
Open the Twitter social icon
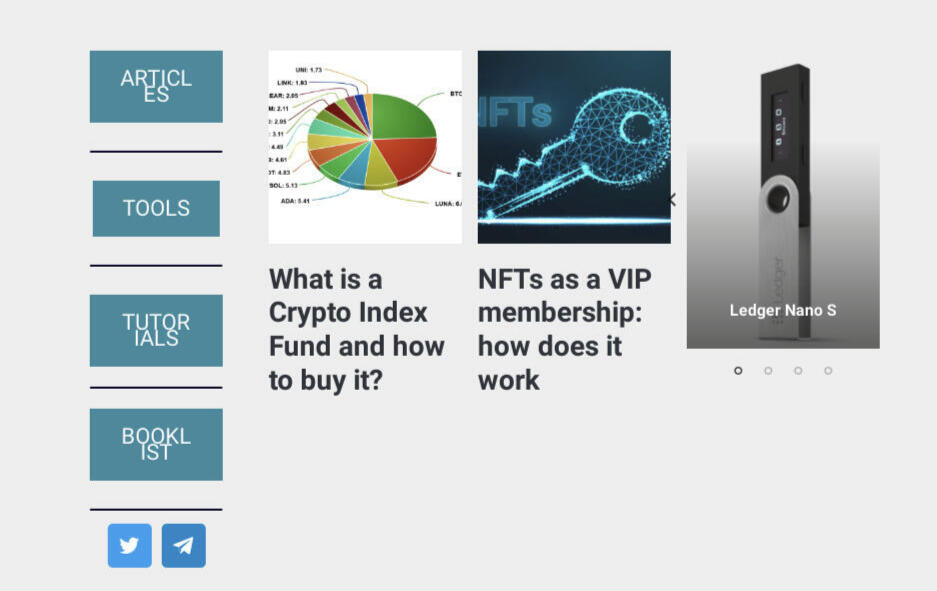130,546
